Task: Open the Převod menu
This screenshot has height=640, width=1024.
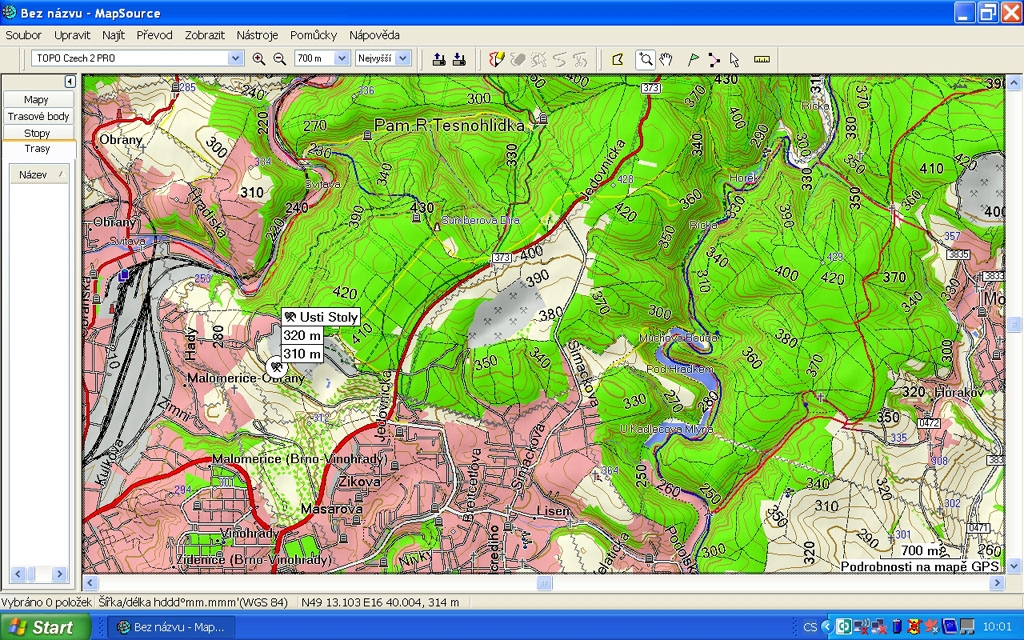Action: point(155,35)
